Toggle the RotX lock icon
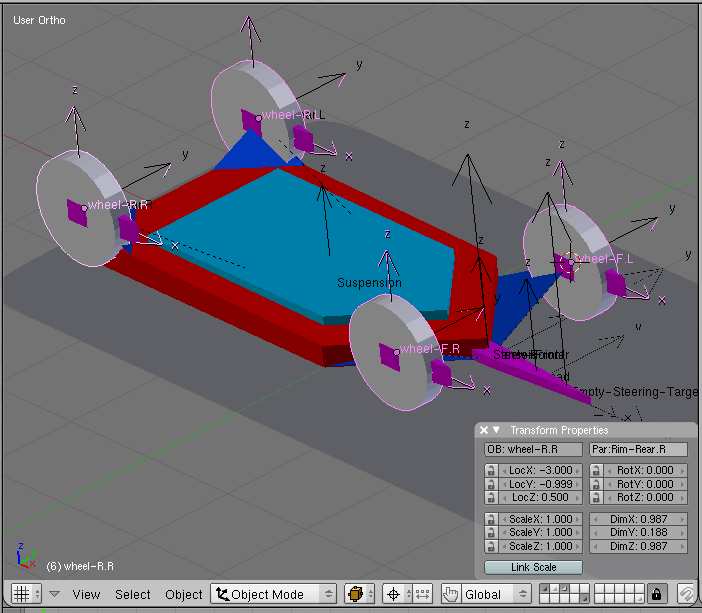The image size is (702, 613). pyautogui.click(x=596, y=470)
